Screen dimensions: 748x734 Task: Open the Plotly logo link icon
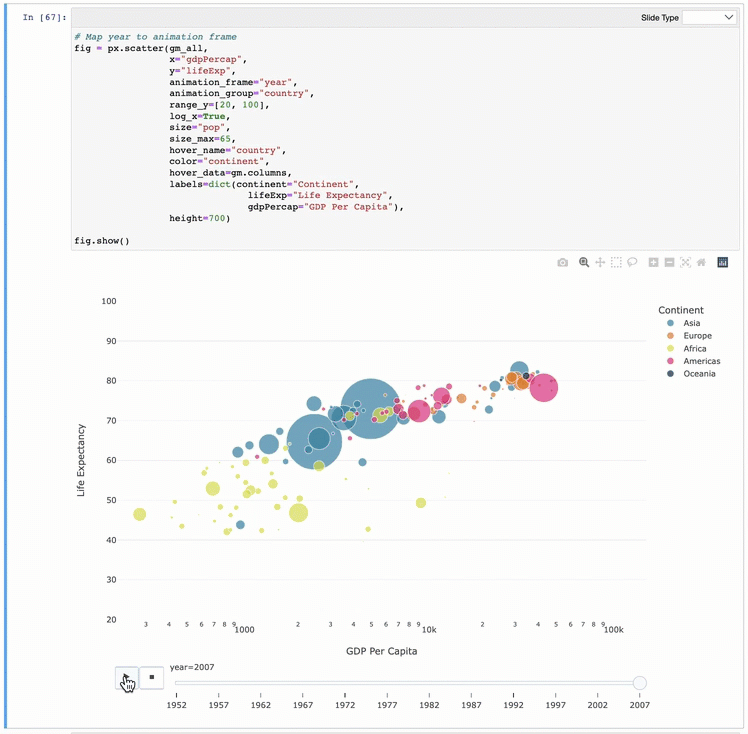click(x=723, y=263)
